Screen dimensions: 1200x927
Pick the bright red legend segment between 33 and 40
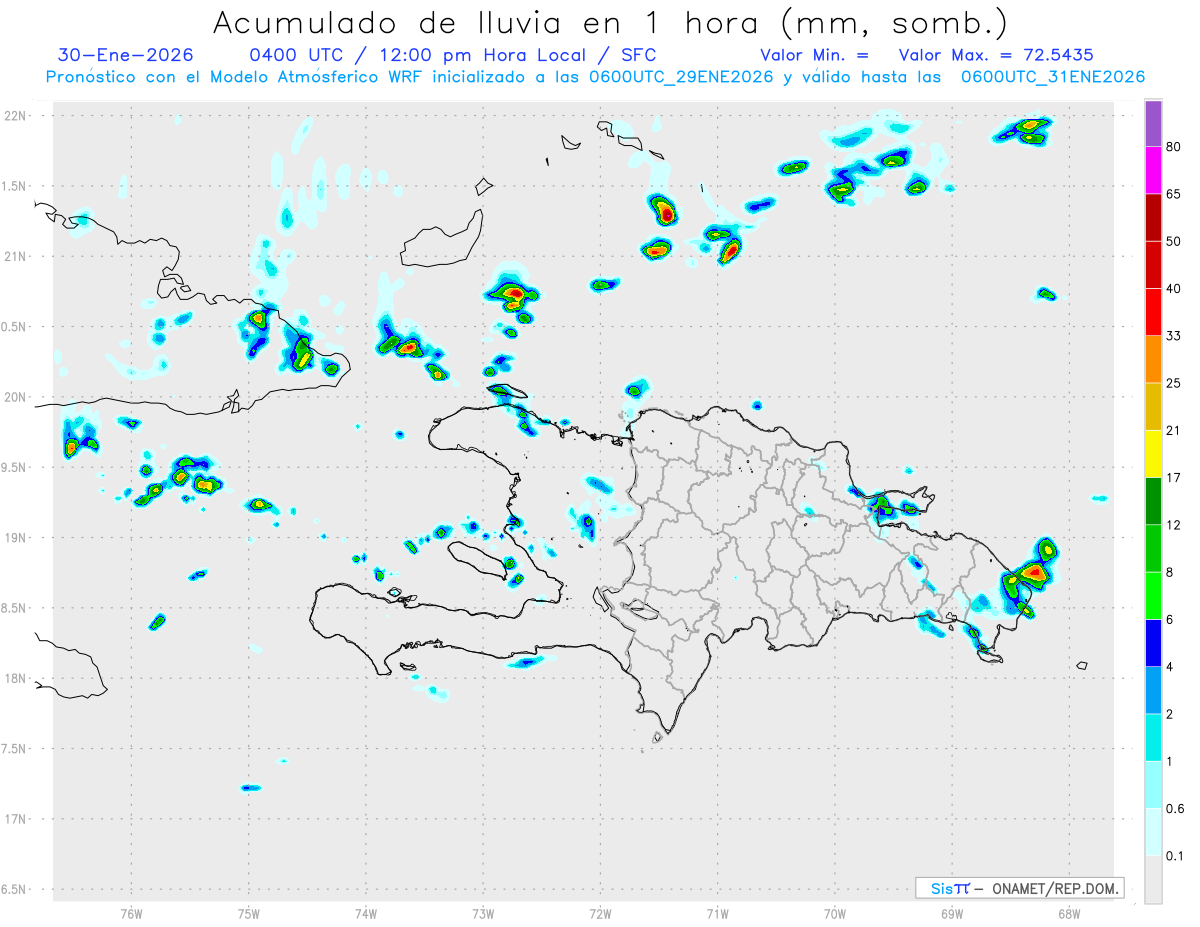tap(1153, 312)
